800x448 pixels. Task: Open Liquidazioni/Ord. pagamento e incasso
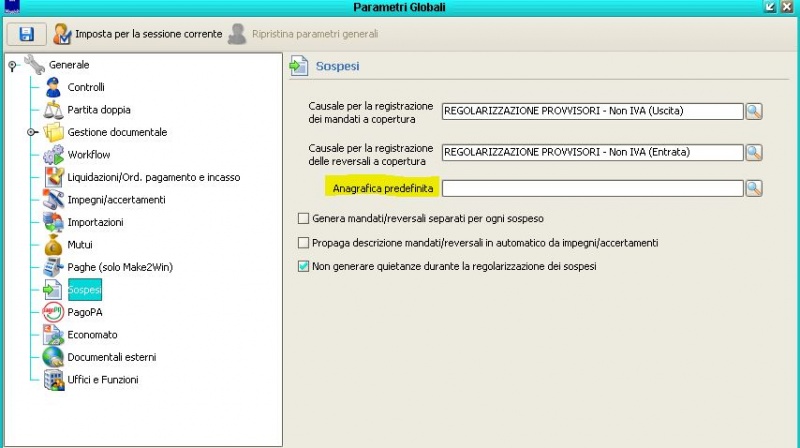tap(154, 177)
